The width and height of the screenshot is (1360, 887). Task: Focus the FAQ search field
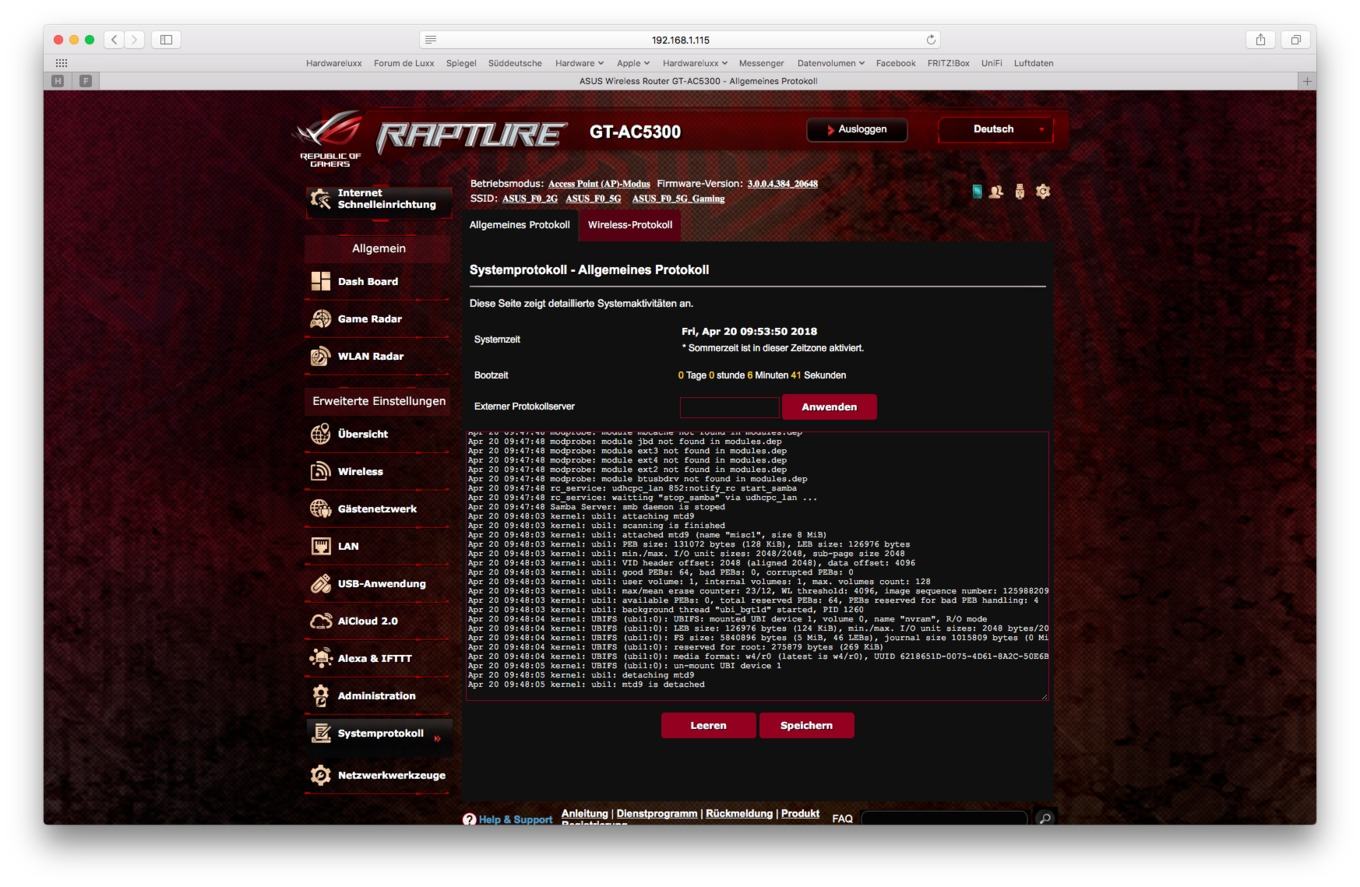click(944, 819)
